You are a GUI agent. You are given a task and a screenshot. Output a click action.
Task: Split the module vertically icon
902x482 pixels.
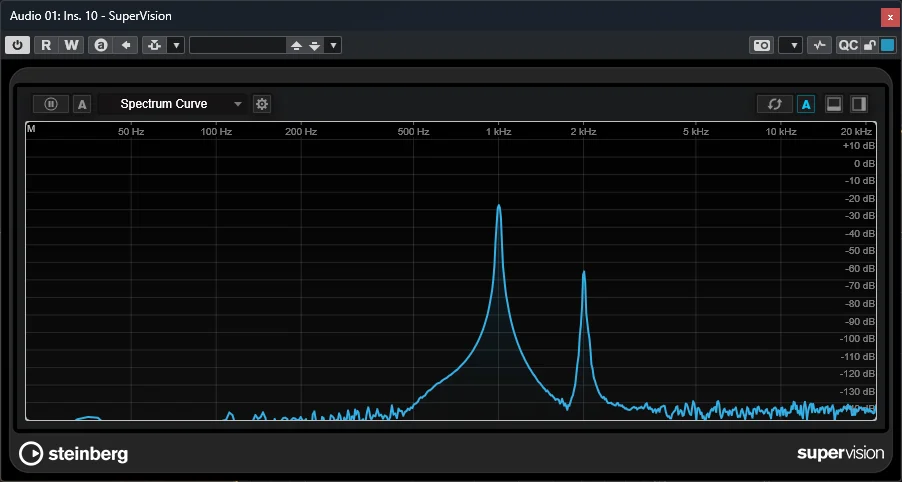(859, 104)
